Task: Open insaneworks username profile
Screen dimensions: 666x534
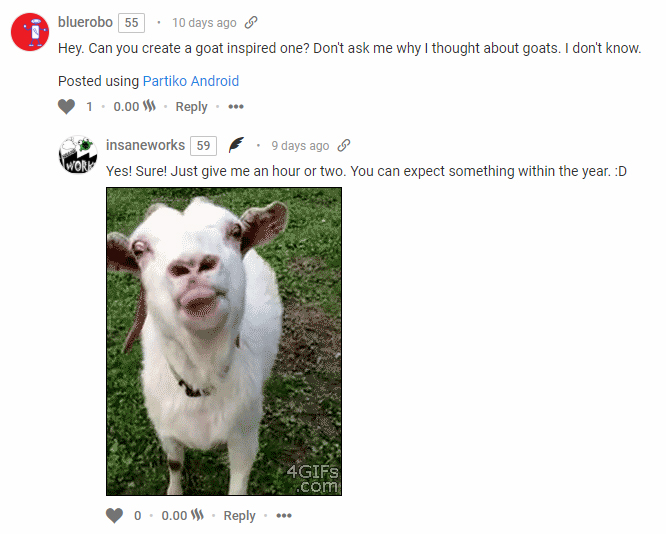Action: pos(145,145)
